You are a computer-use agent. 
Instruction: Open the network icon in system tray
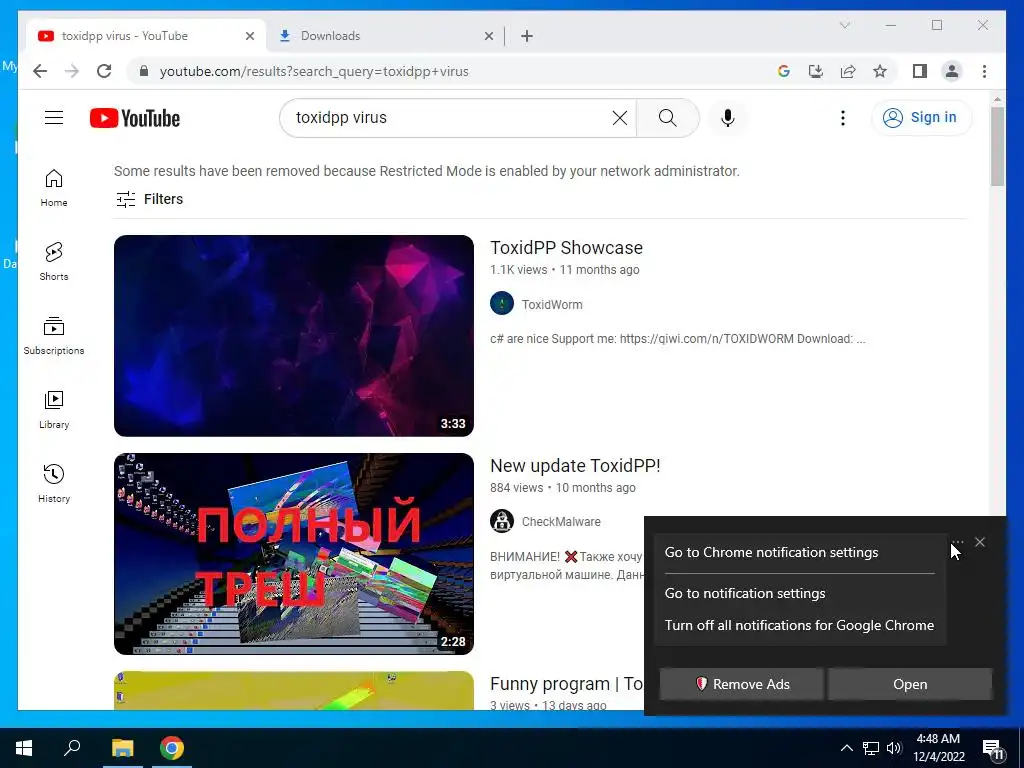tap(871, 748)
